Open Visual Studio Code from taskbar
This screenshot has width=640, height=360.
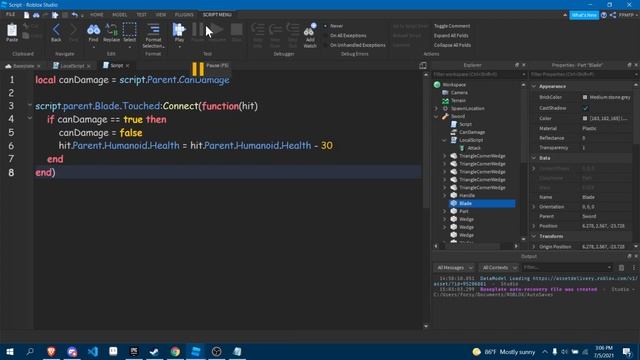(93, 351)
